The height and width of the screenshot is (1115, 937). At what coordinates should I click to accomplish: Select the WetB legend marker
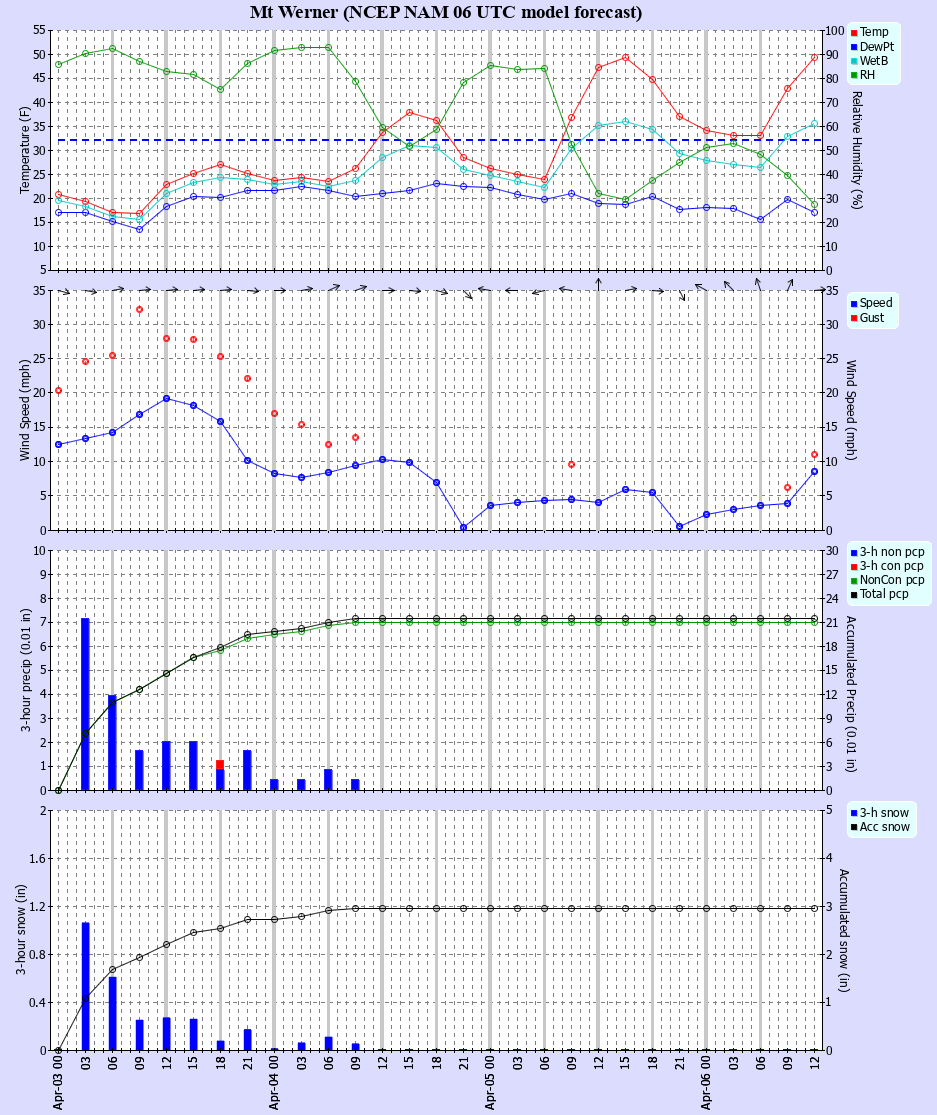click(x=852, y=61)
